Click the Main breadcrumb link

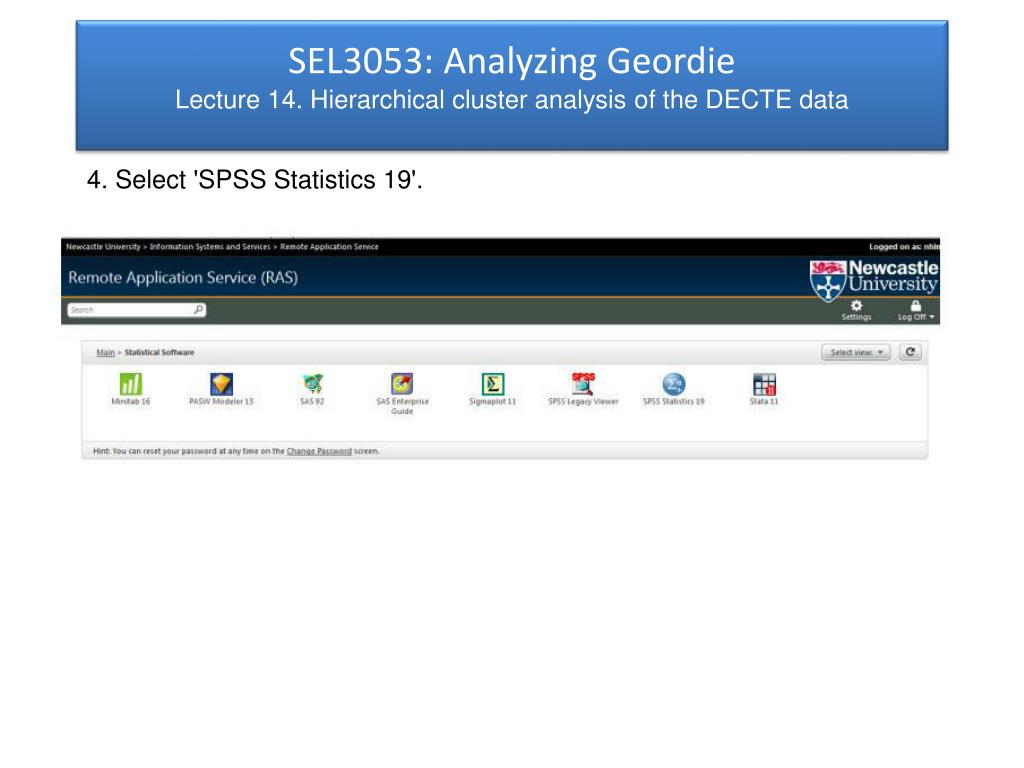pyautogui.click(x=105, y=353)
